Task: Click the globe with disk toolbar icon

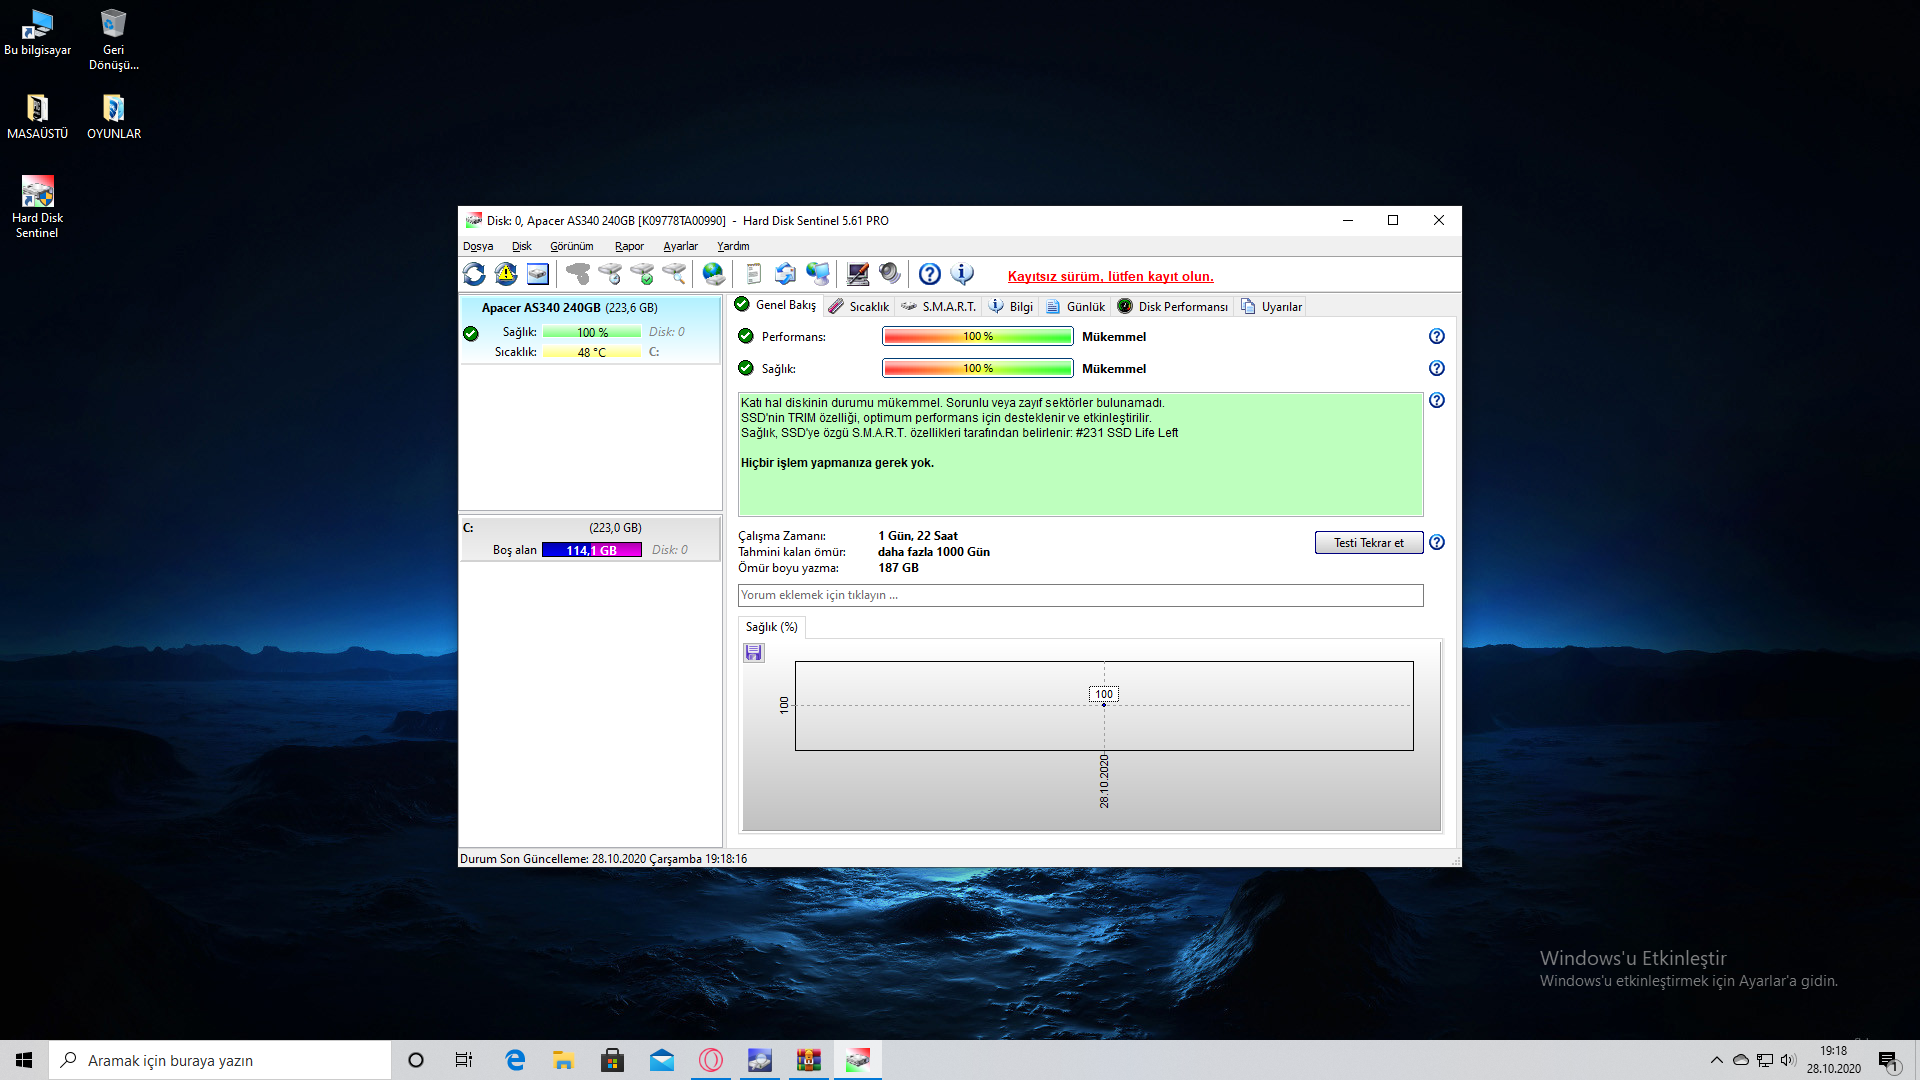Action: pos(713,274)
